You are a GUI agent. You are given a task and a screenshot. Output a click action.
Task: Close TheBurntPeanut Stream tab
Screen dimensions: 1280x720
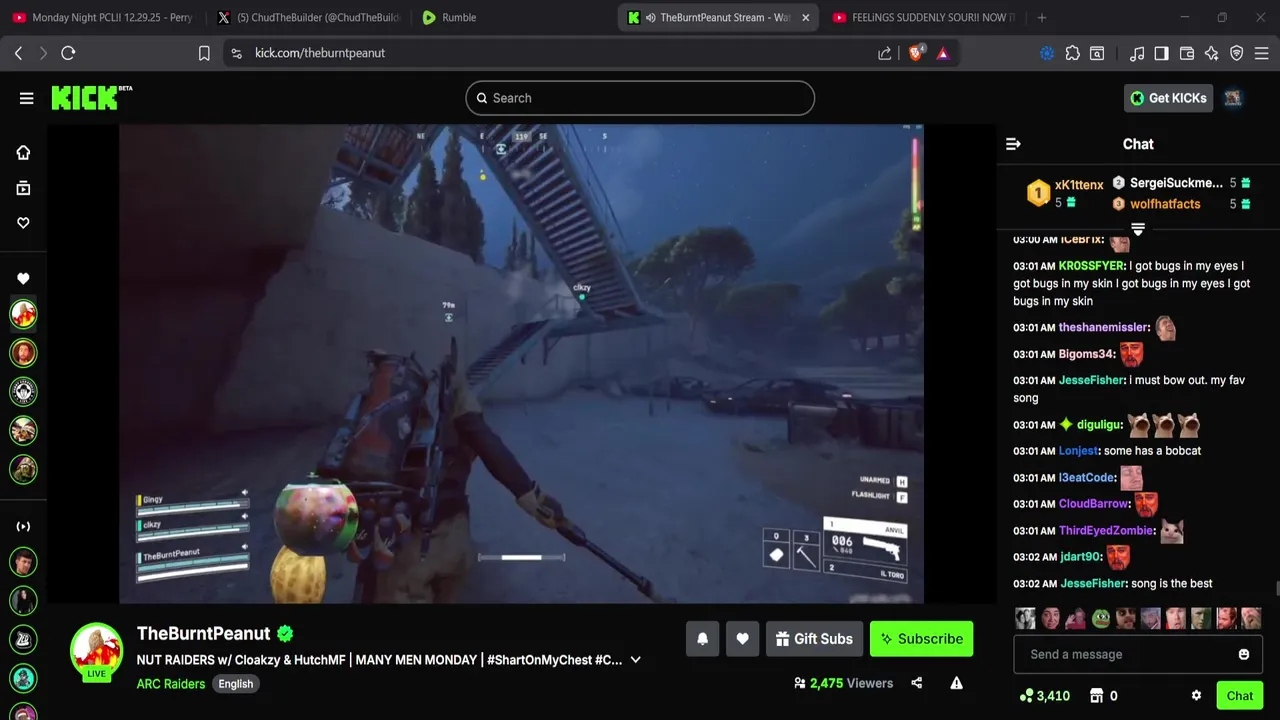pos(805,17)
